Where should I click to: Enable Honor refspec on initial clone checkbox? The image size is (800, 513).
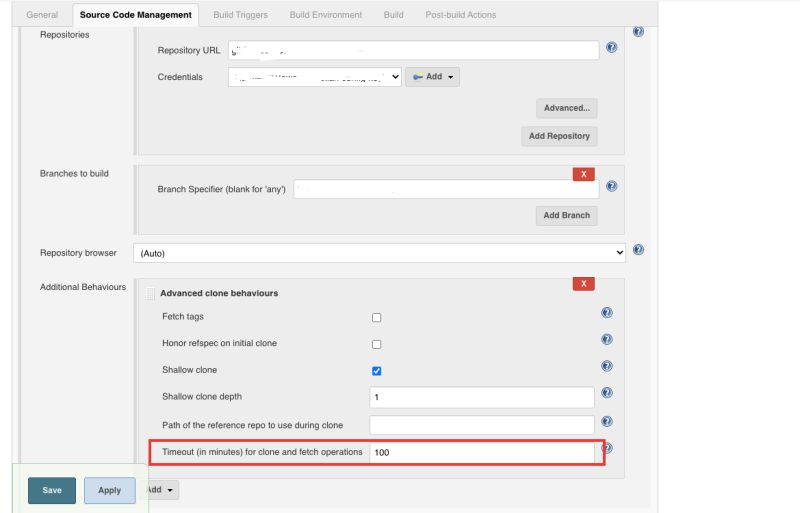point(377,345)
